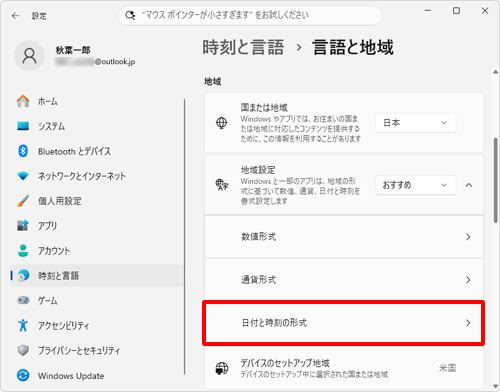This screenshot has width=500, height=392.
Task: Click the Windows Update sync icon
Action: click(x=23, y=375)
